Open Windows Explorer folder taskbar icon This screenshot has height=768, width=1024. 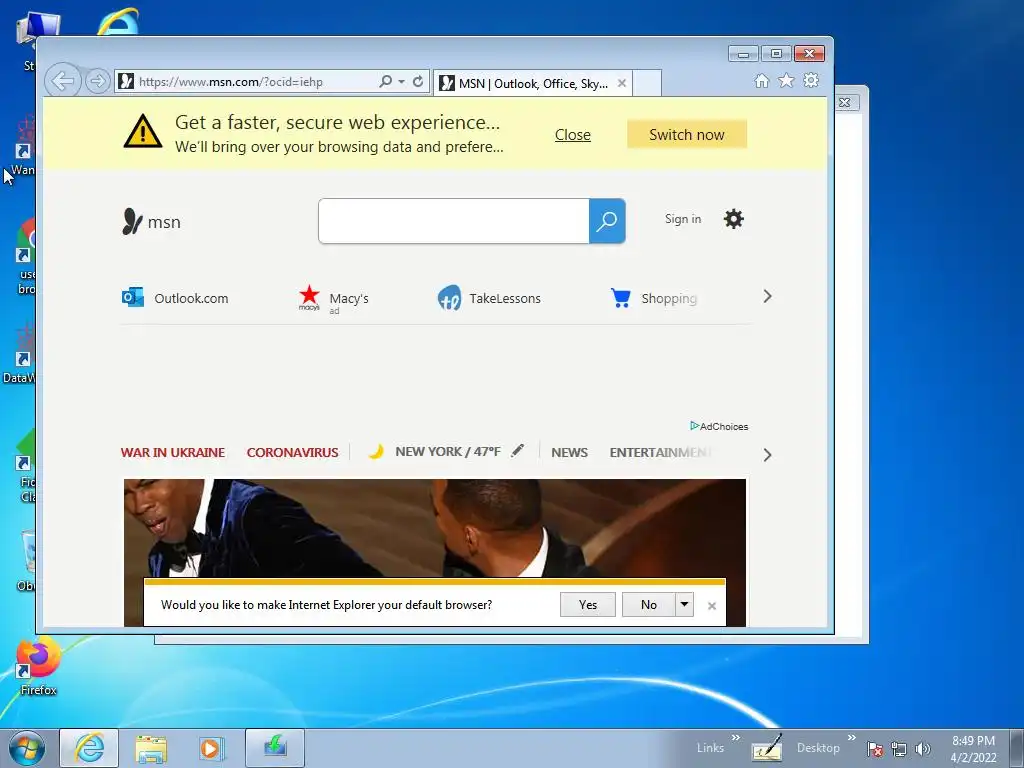tap(151, 748)
